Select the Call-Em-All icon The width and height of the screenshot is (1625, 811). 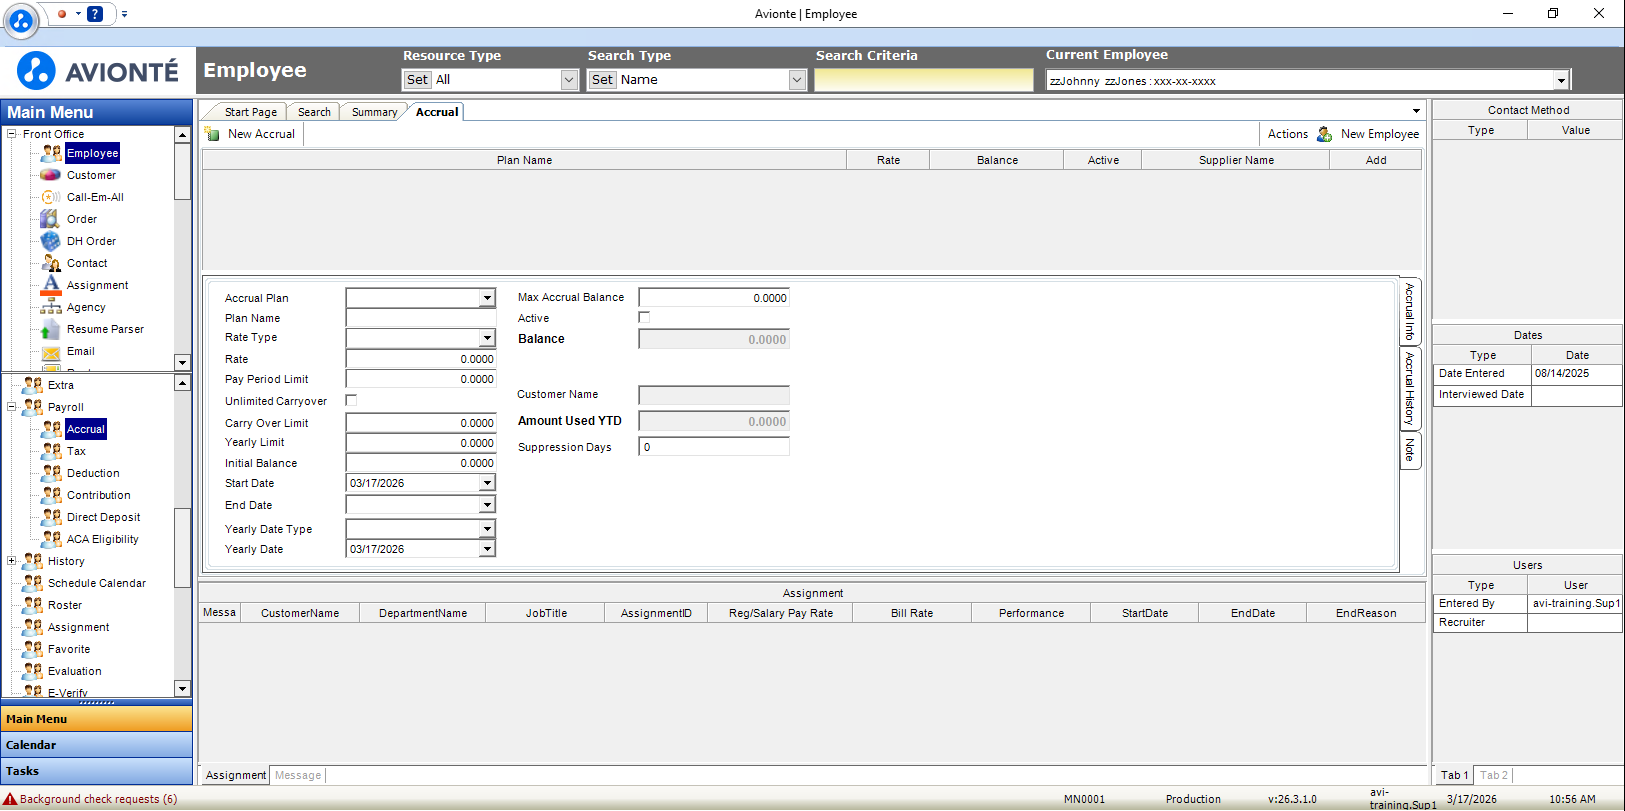pyautogui.click(x=51, y=197)
